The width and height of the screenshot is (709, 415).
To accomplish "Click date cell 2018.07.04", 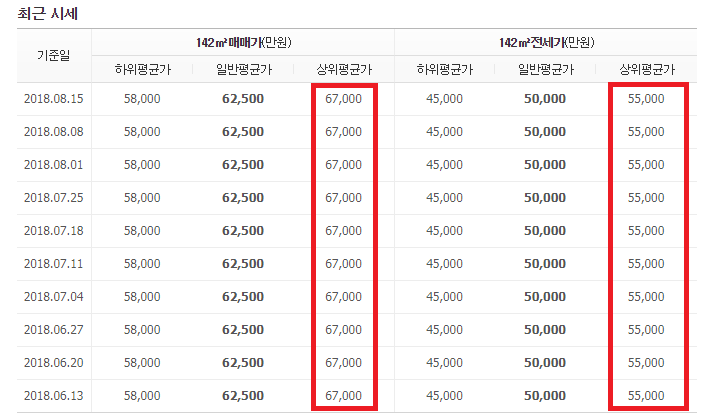I will click(x=54, y=297).
